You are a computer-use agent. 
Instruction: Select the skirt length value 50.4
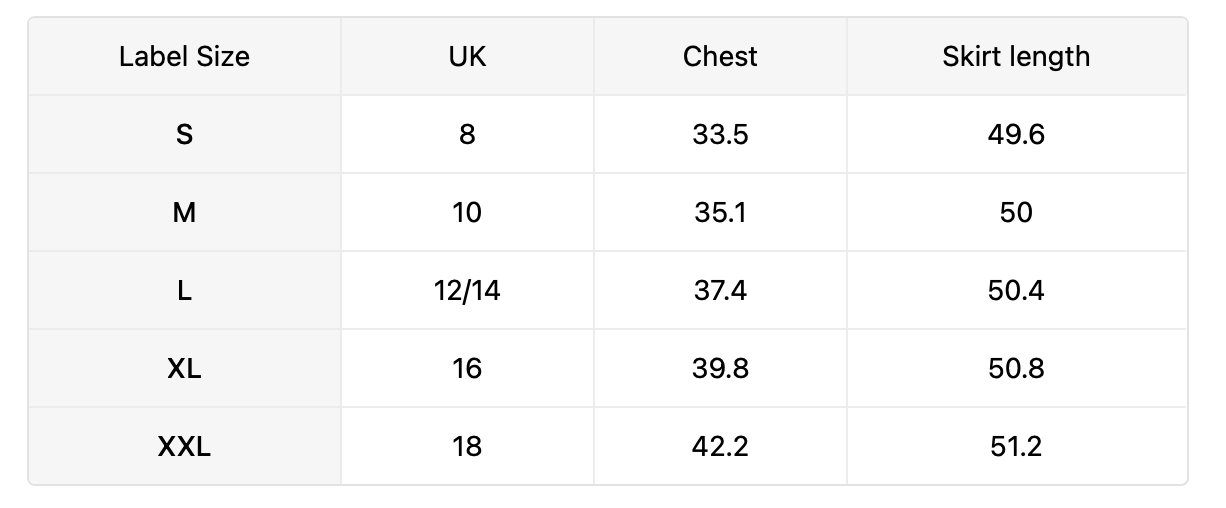point(1016,290)
